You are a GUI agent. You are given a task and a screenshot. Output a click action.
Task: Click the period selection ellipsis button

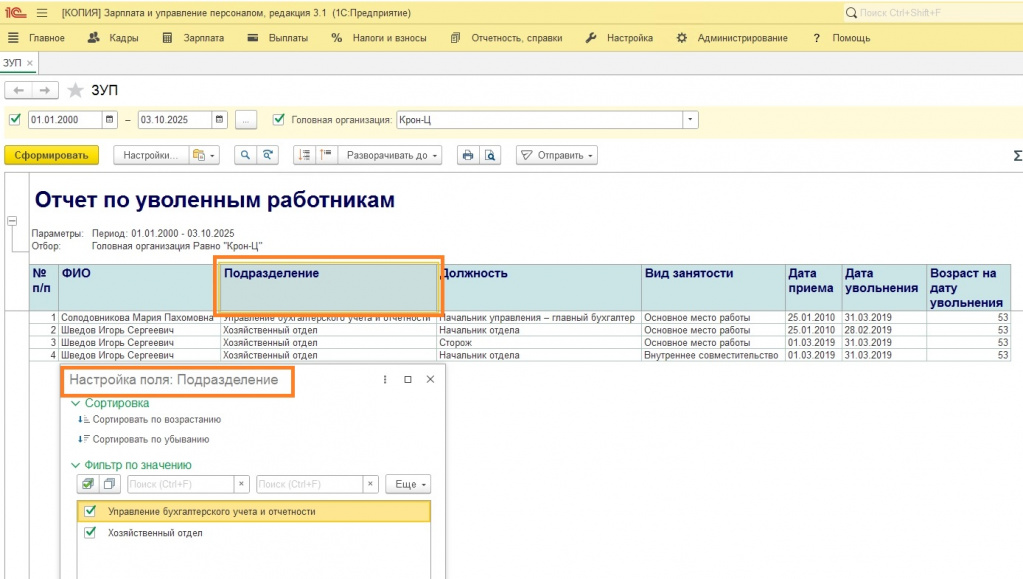(245, 120)
